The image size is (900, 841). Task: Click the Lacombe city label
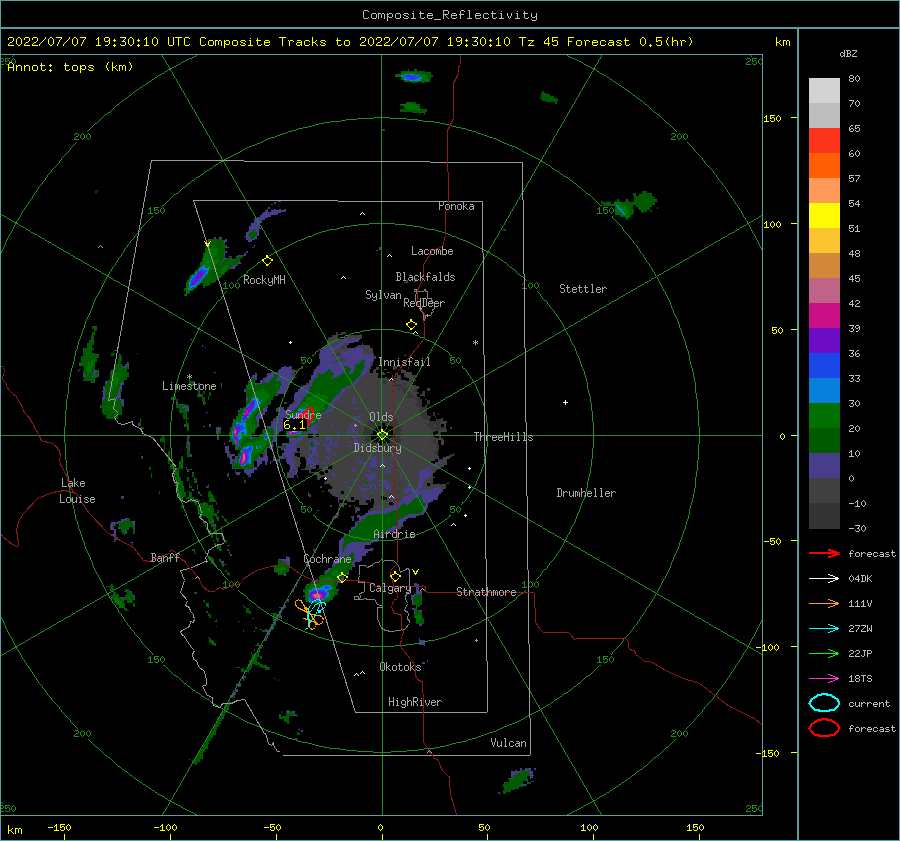coord(432,251)
